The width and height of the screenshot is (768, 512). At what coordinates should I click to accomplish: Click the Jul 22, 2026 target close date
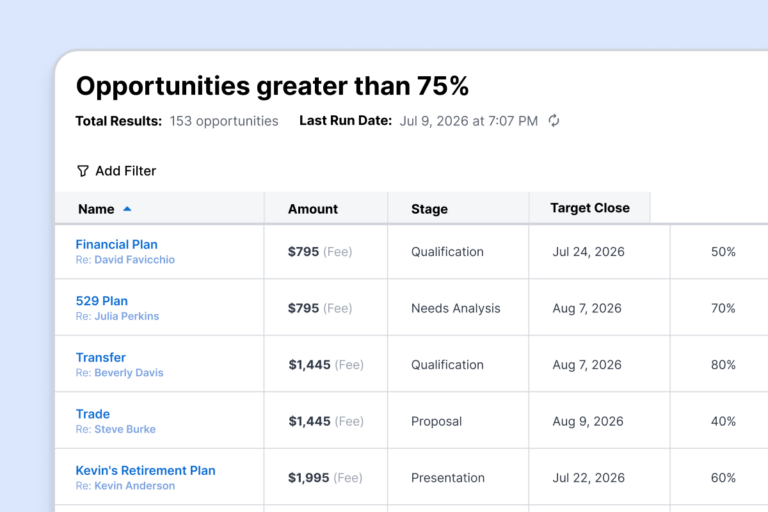tap(588, 478)
